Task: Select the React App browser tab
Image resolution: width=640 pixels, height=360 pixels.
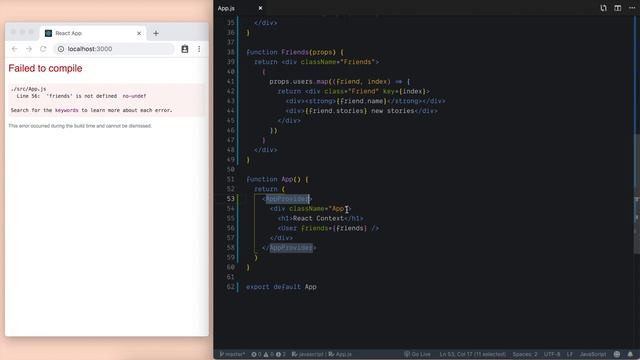Action: pyautogui.click(x=93, y=33)
